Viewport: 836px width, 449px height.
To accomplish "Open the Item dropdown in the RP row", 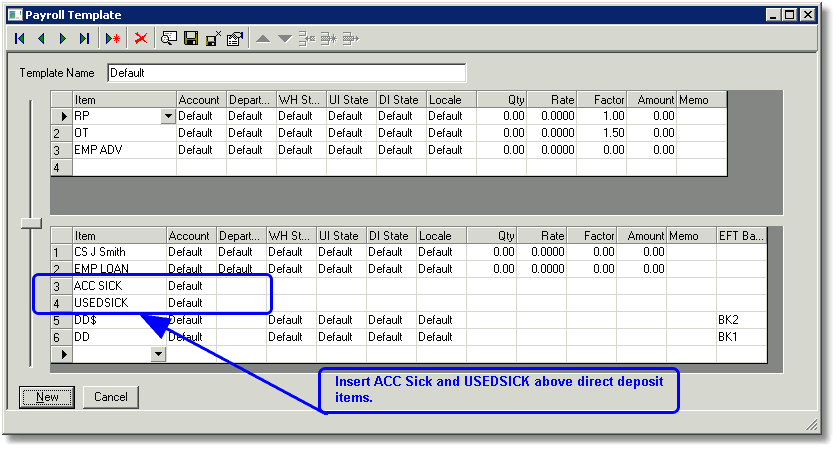I will (168, 116).
